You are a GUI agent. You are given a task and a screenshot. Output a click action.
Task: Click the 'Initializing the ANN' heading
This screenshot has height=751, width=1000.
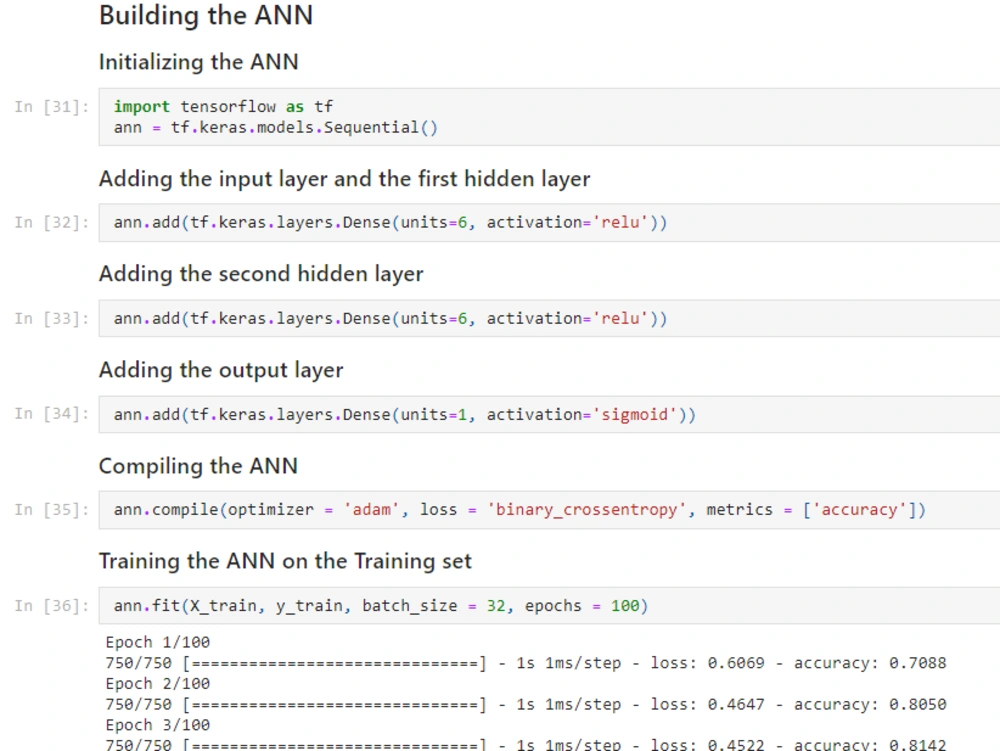coord(198,62)
